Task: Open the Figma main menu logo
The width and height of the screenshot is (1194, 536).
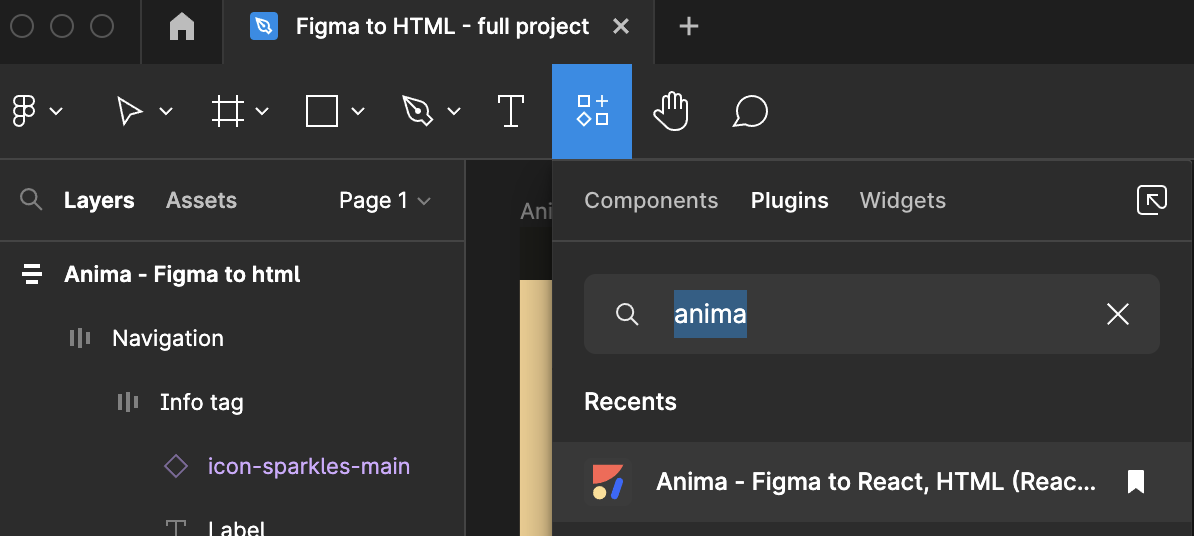Action: pyautogui.click(x=25, y=111)
